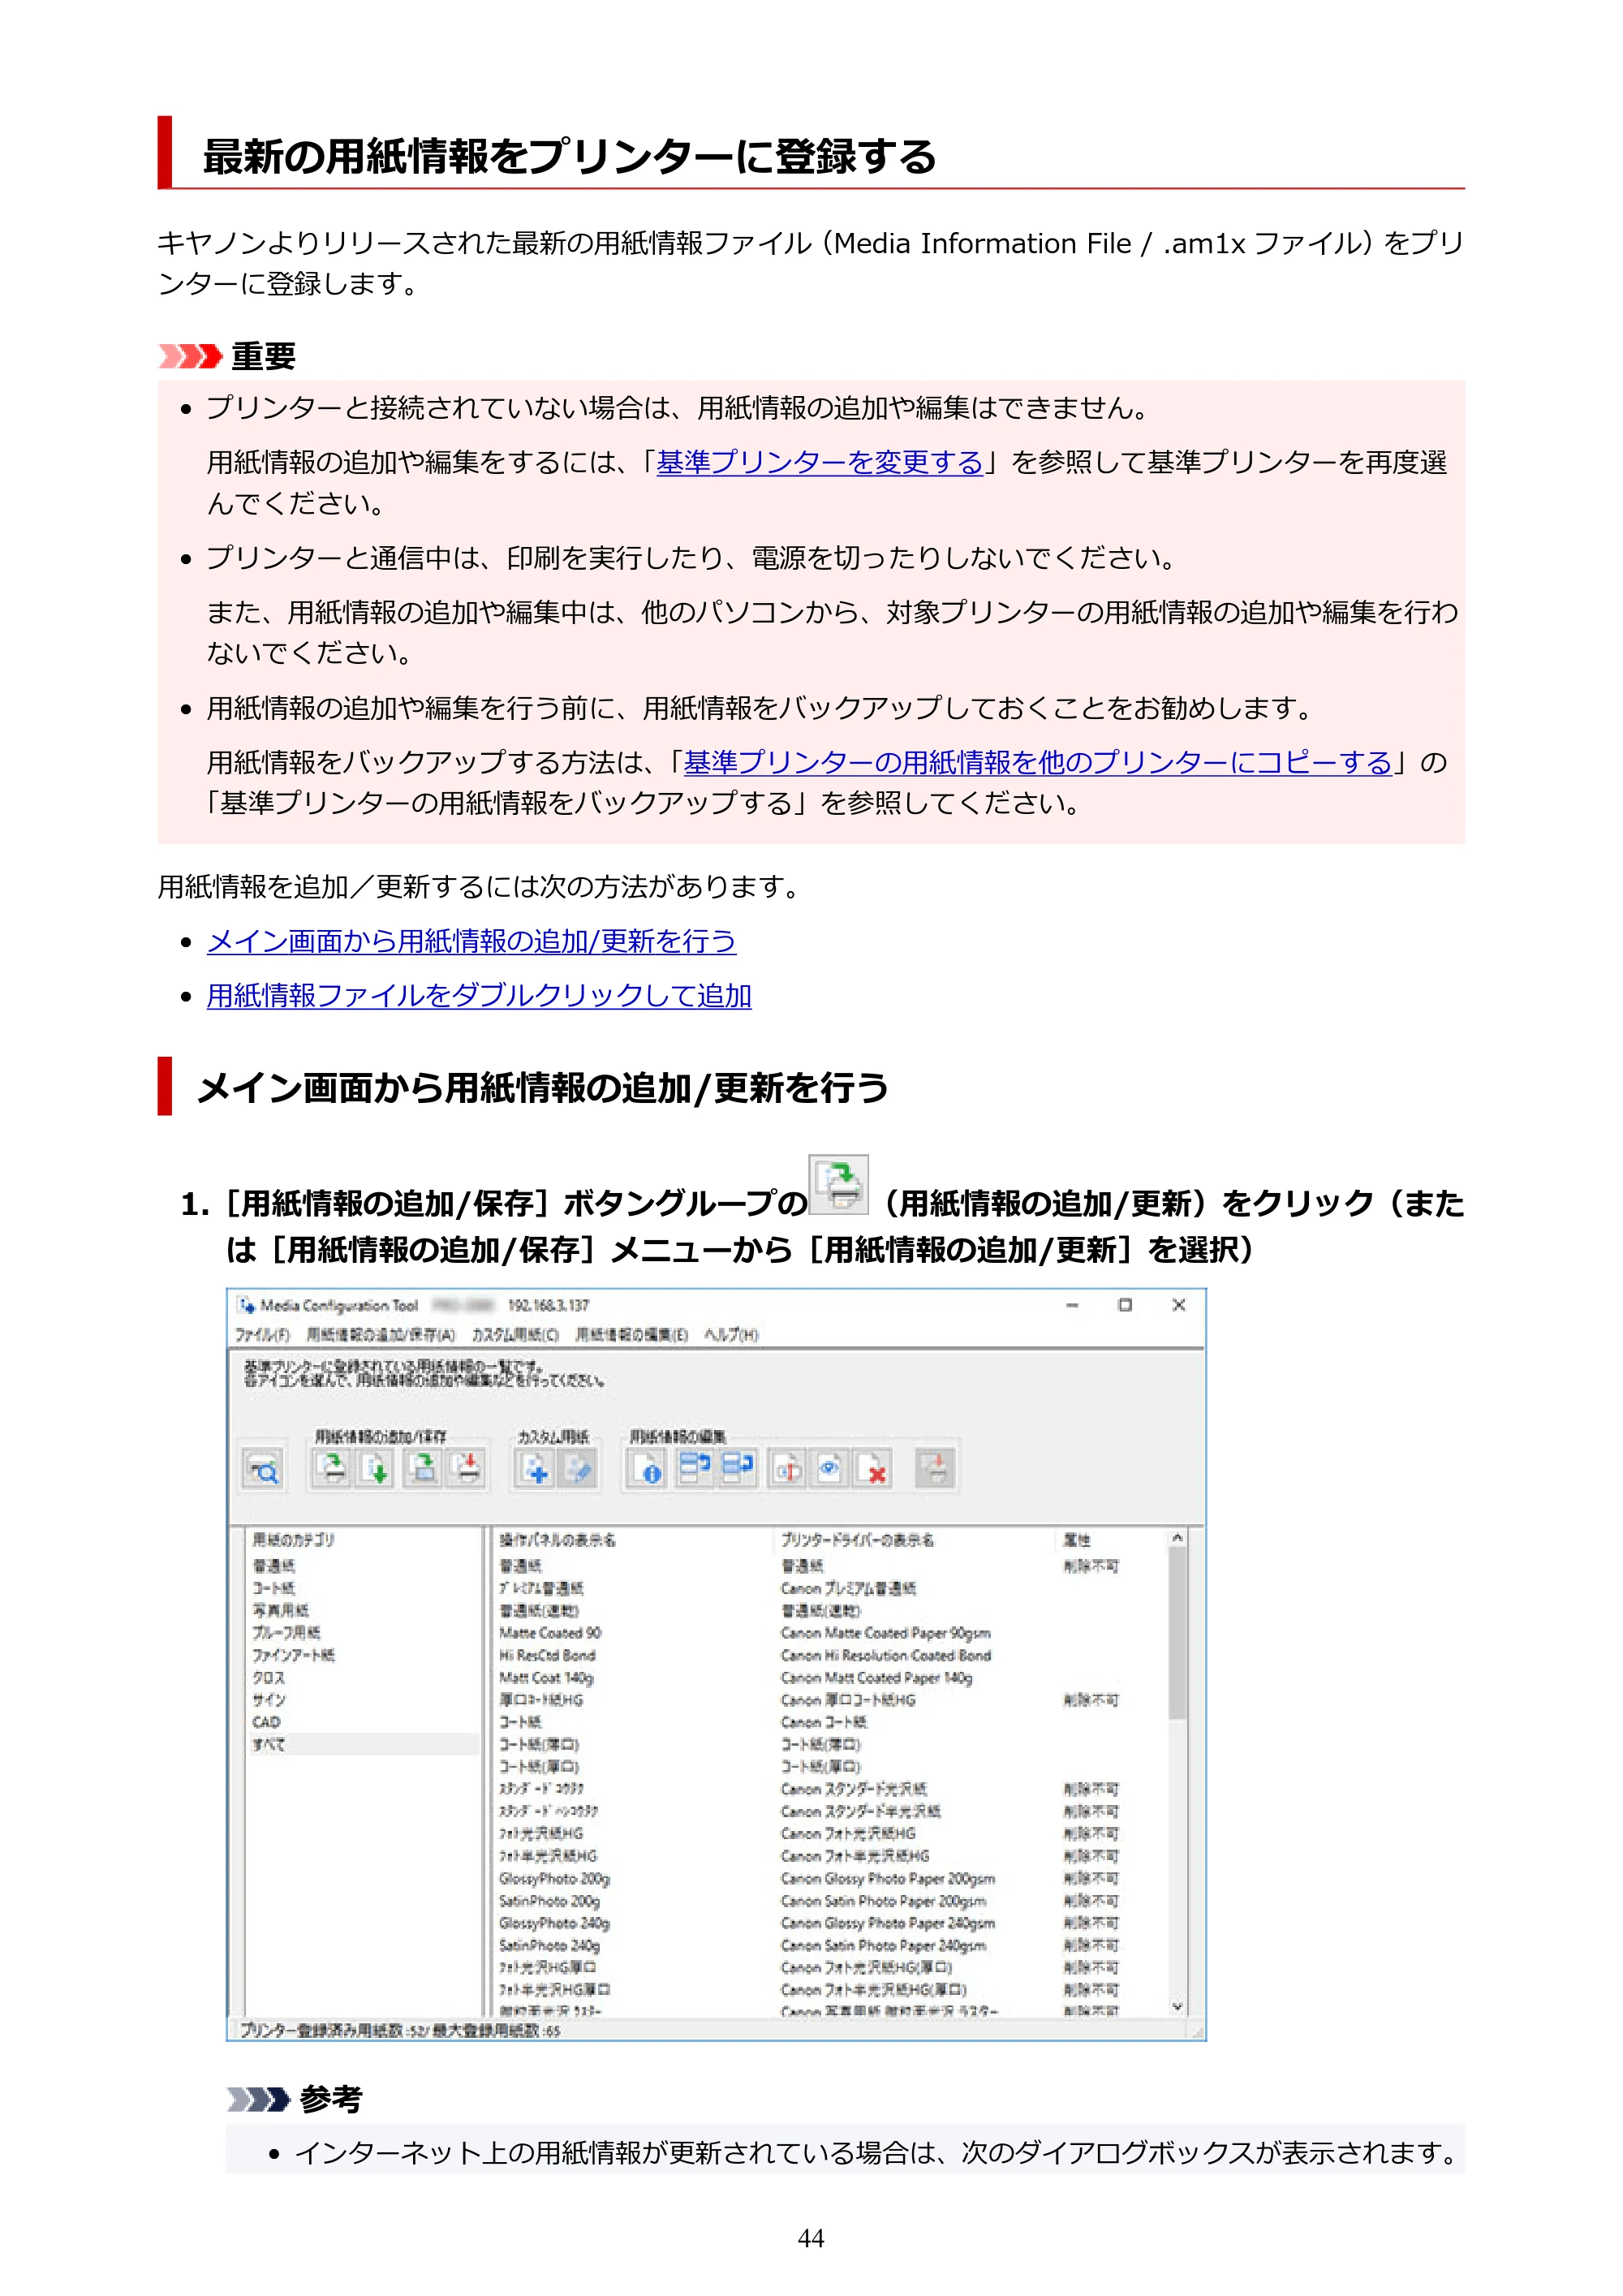
Task: Click the paper list scrollbar up arrow
Action: [1177, 1538]
